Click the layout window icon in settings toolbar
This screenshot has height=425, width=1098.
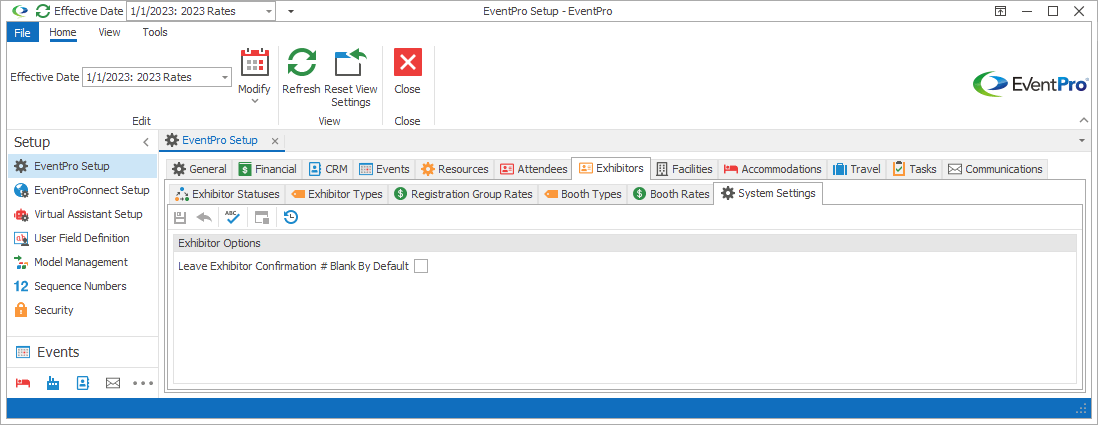click(x=262, y=218)
